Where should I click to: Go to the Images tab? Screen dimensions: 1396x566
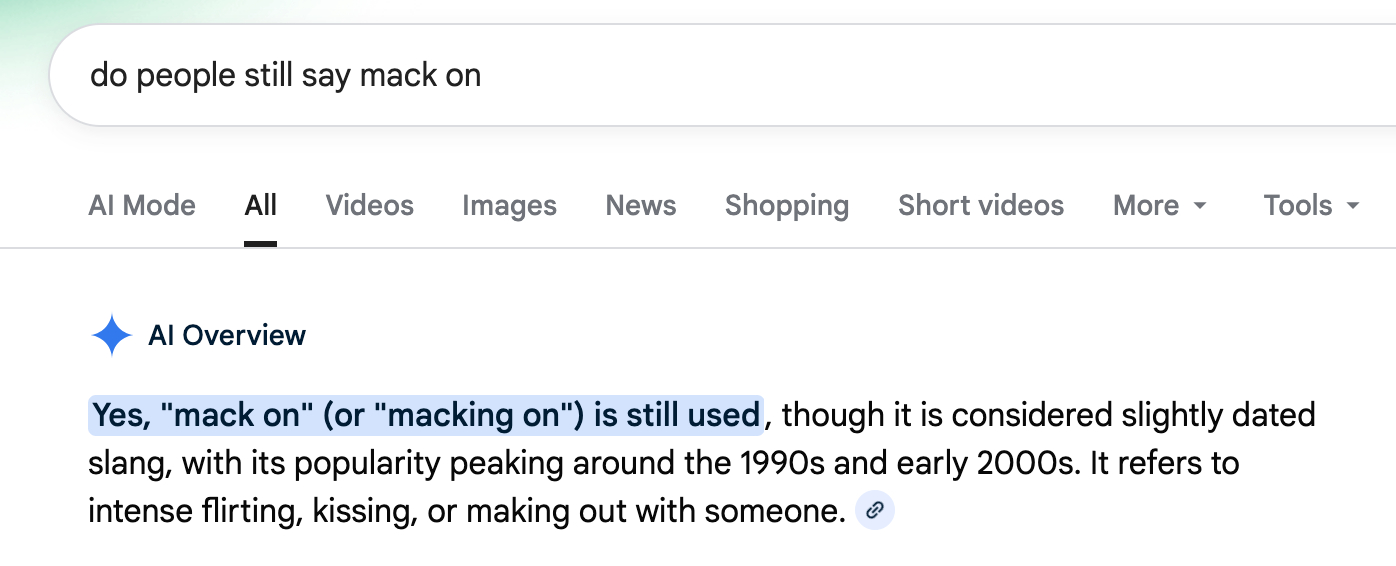point(509,206)
